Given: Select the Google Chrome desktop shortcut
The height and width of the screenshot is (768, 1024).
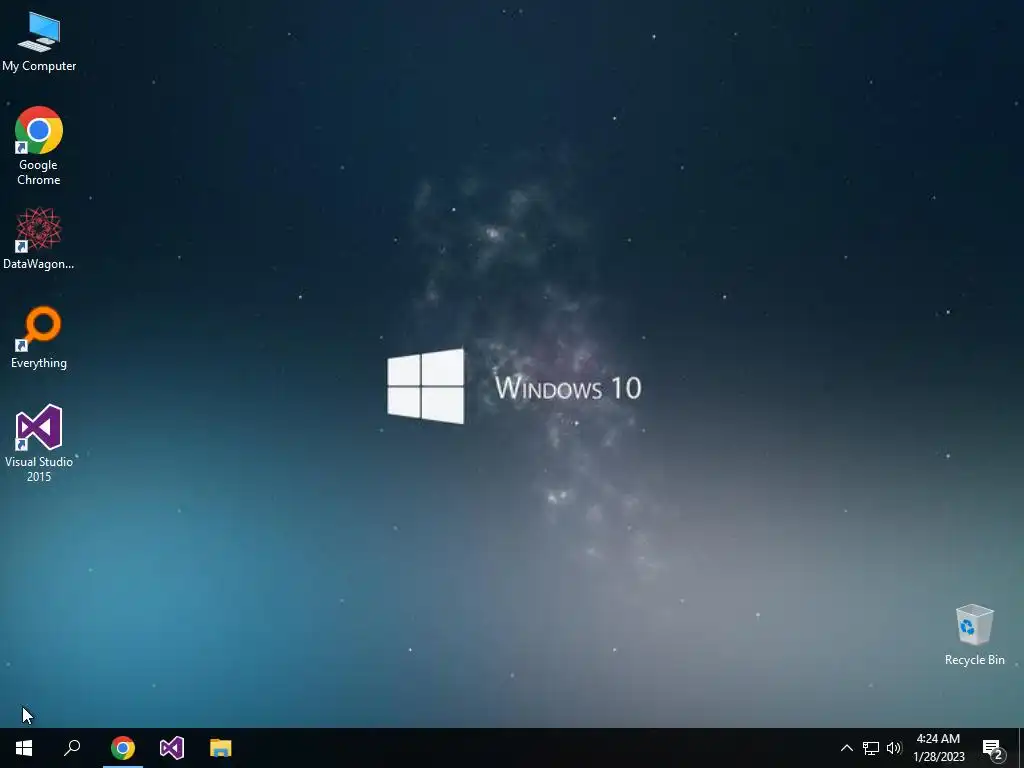Looking at the screenshot, I should (x=39, y=146).
